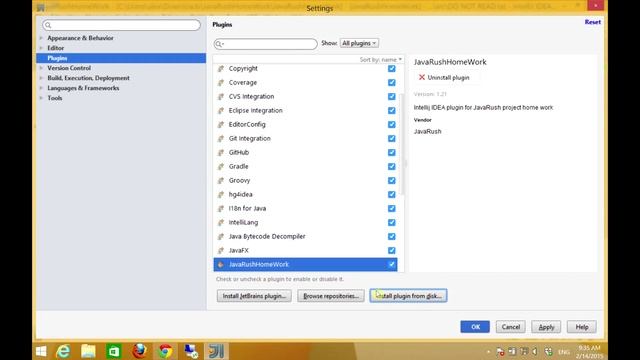The height and width of the screenshot is (360, 640).
Task: Disable the Coverage plugin checkbox
Action: pos(391,82)
